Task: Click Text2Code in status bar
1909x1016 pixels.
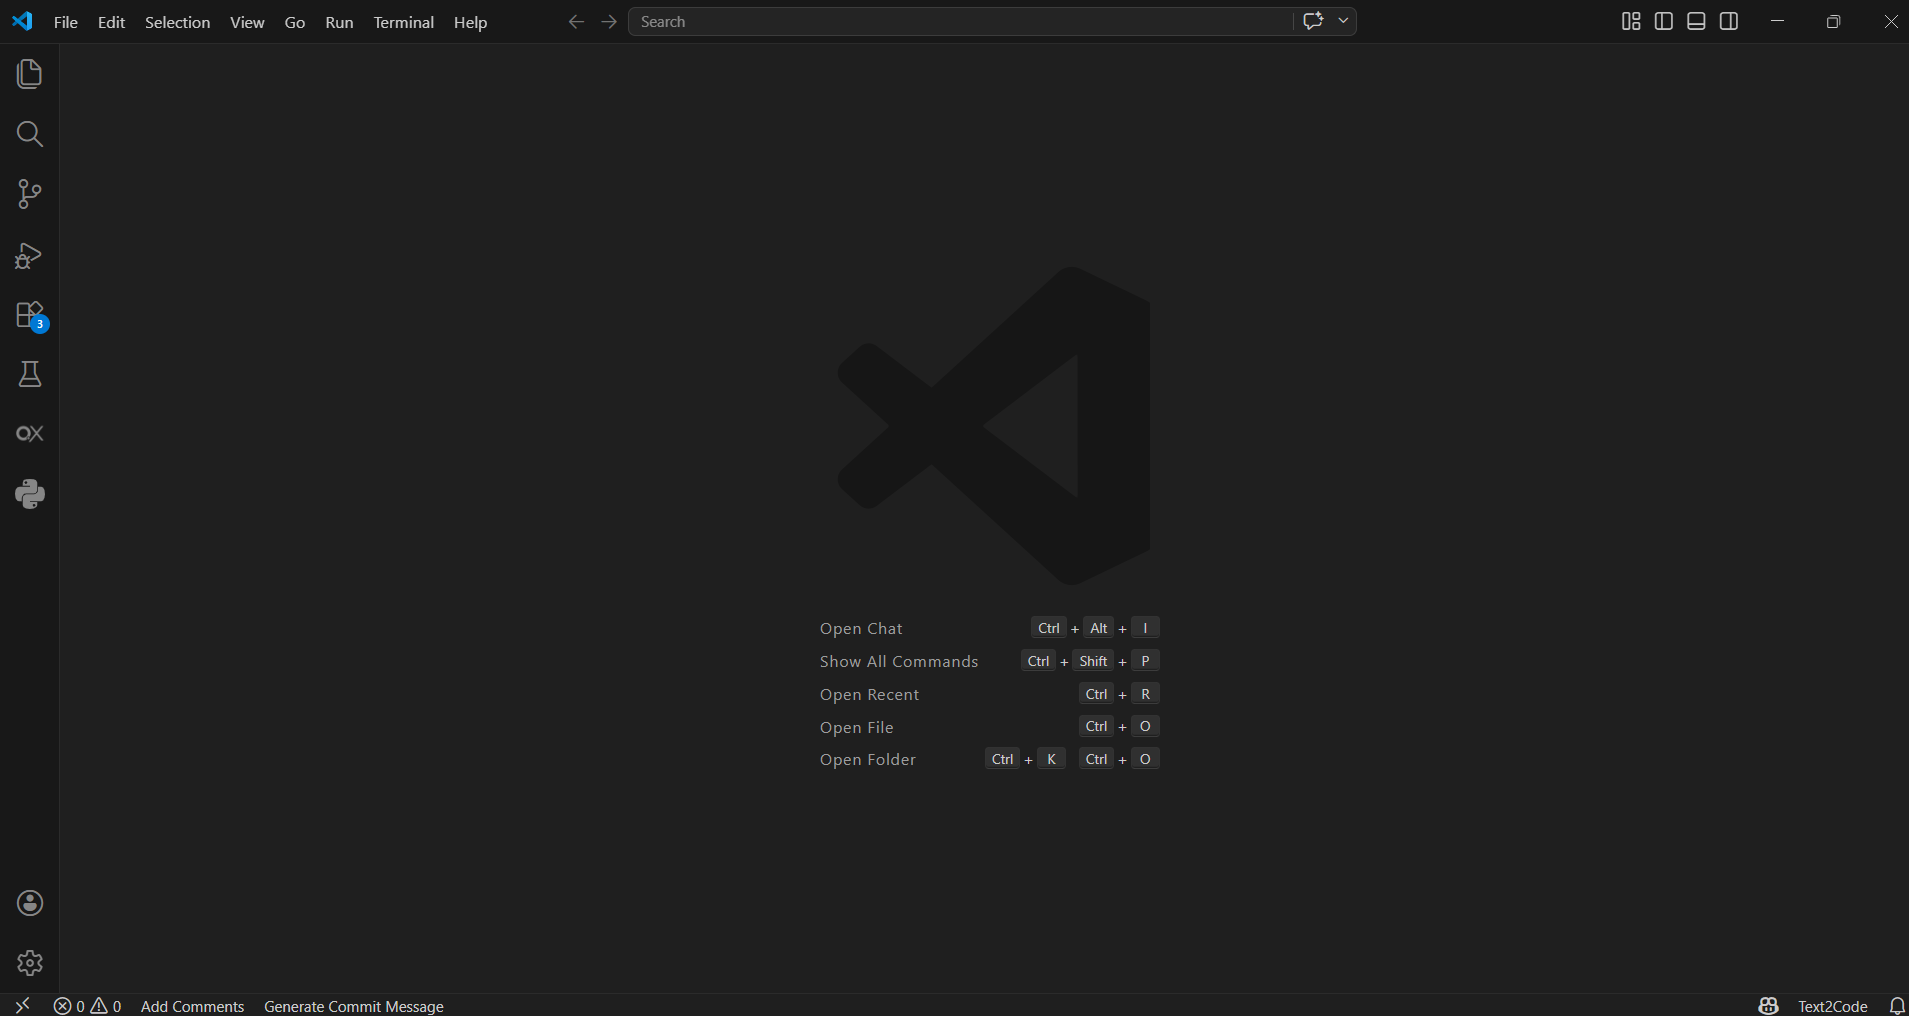Action: click(x=1832, y=1006)
